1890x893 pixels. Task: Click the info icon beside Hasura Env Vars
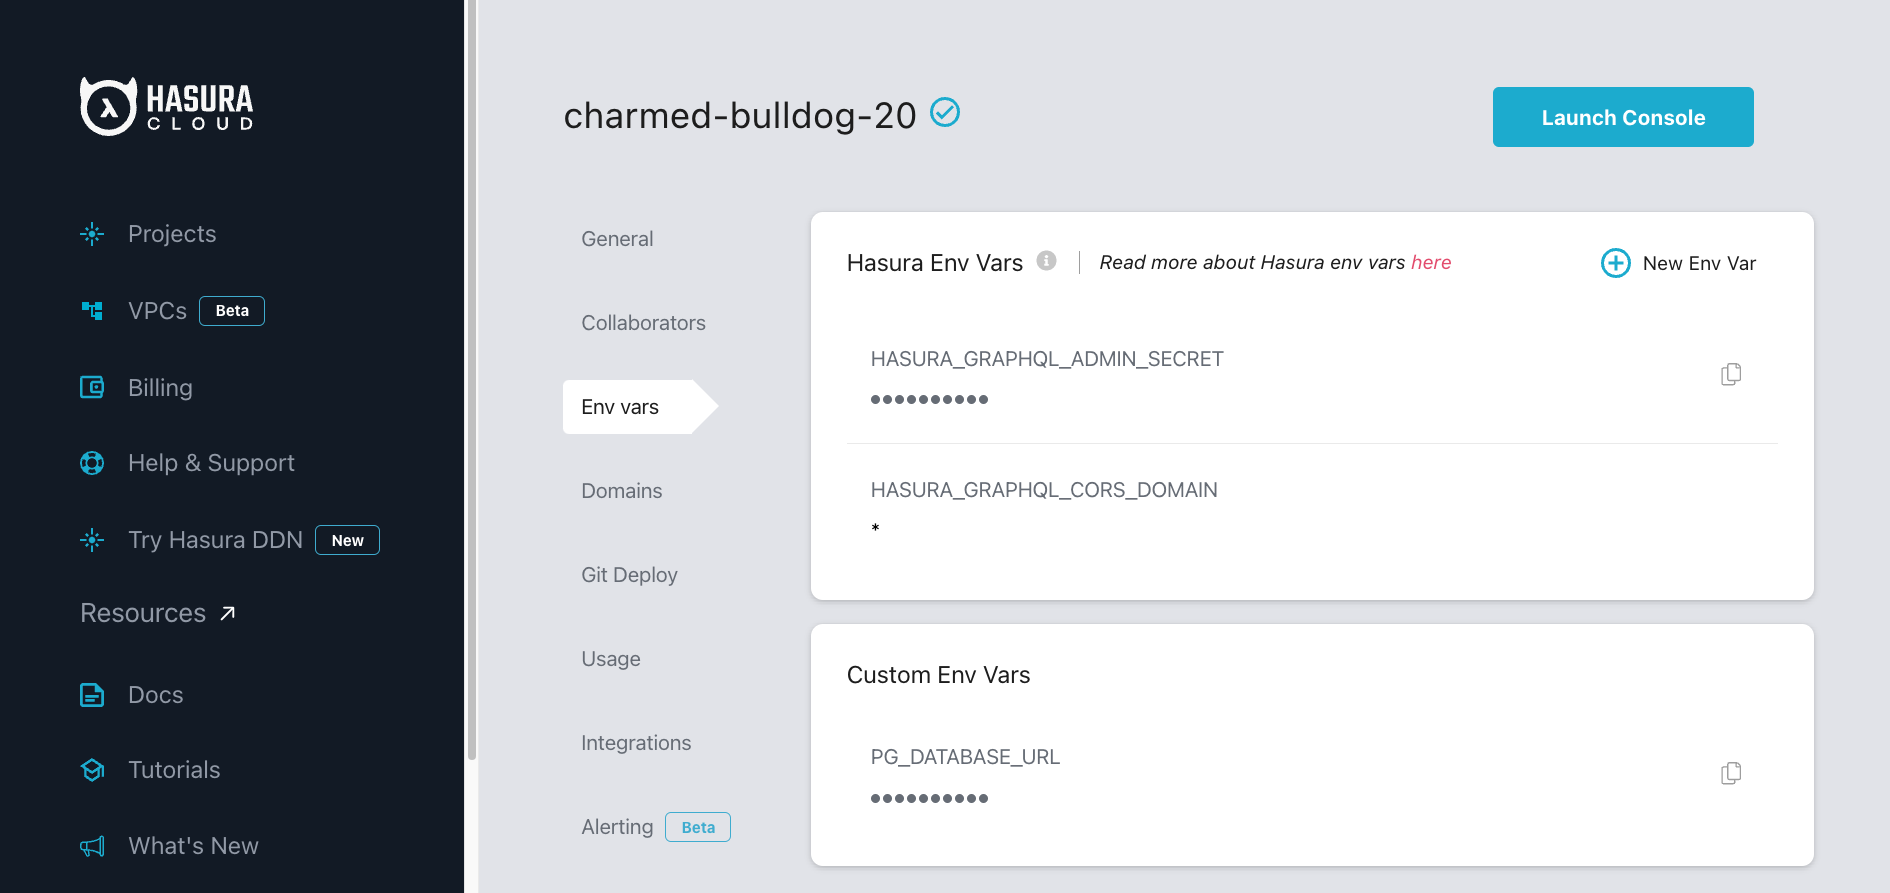1047,261
